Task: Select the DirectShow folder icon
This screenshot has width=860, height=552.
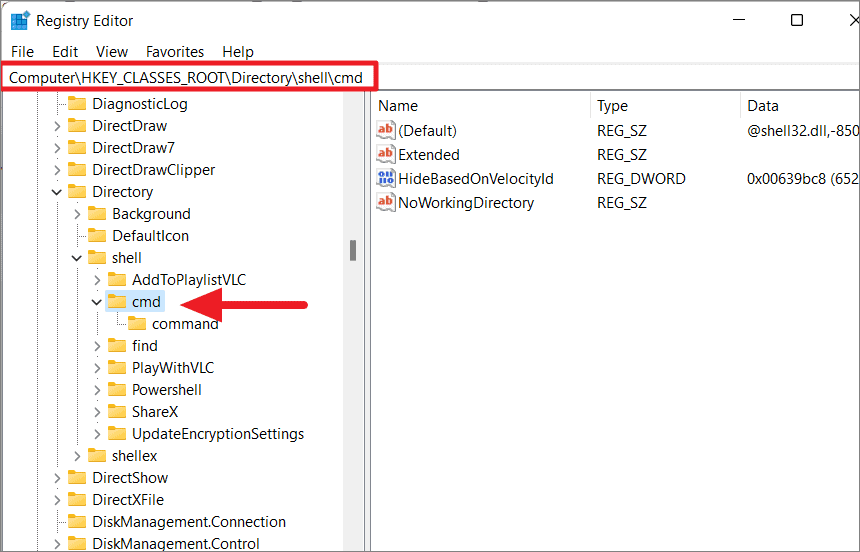Action: (77, 477)
